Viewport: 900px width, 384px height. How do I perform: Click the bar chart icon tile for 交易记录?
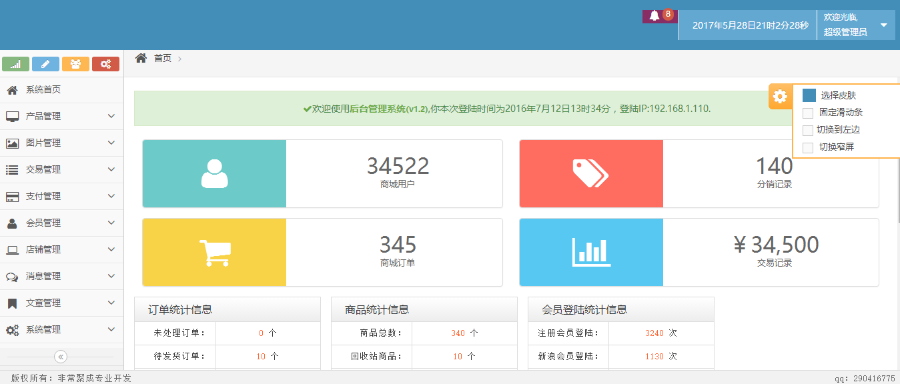click(x=591, y=252)
